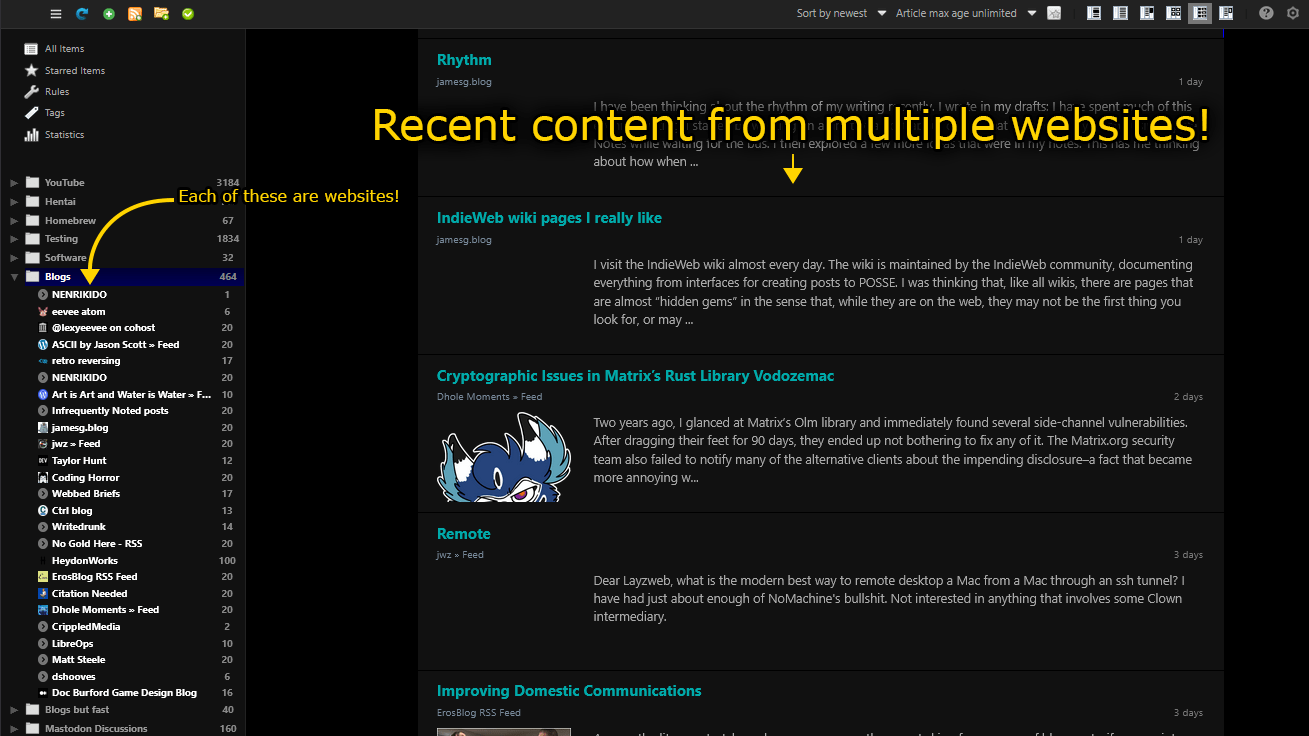Collapse the Blogs folder
Image resolution: width=1309 pixels, height=736 pixels.
[x=14, y=277]
